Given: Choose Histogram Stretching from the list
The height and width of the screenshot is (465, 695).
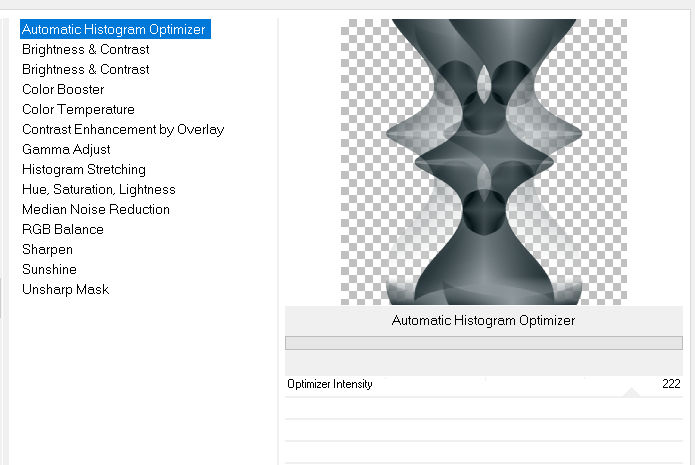Looking at the screenshot, I should pos(84,169).
